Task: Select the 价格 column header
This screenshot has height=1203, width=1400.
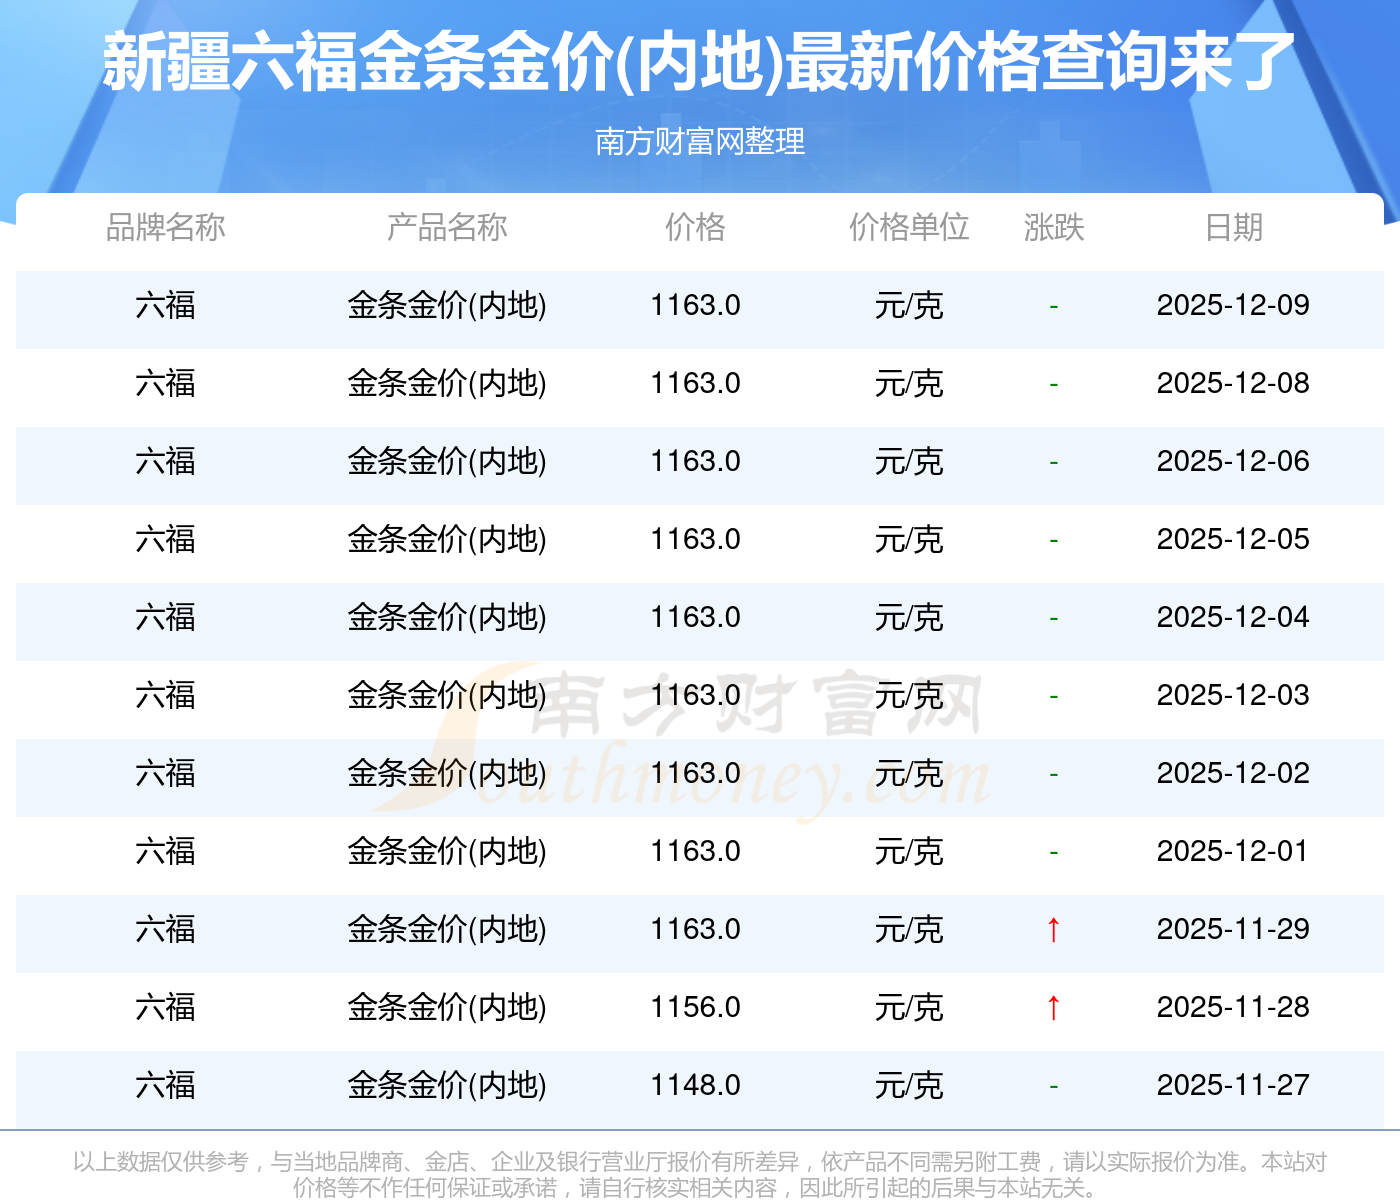Action: [696, 227]
